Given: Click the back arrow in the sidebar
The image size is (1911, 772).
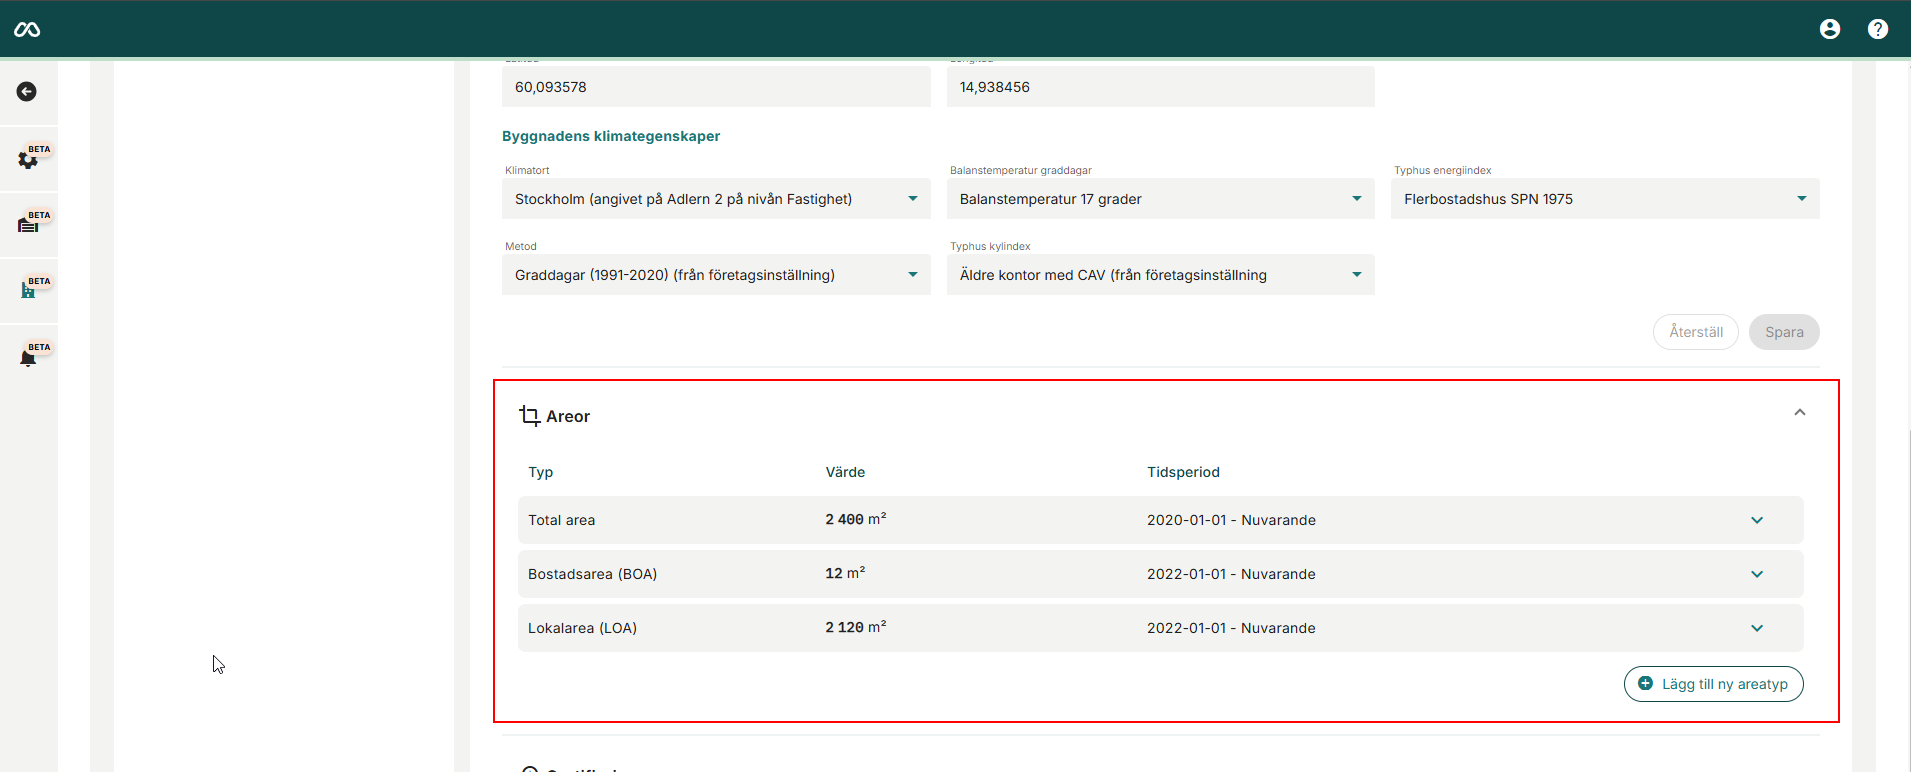Looking at the screenshot, I should click(x=27, y=92).
